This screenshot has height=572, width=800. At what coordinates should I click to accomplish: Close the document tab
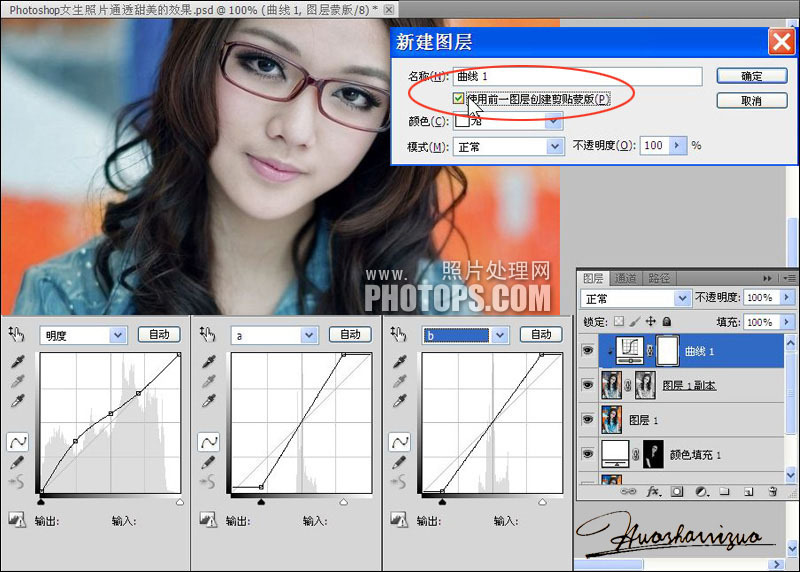click(389, 10)
